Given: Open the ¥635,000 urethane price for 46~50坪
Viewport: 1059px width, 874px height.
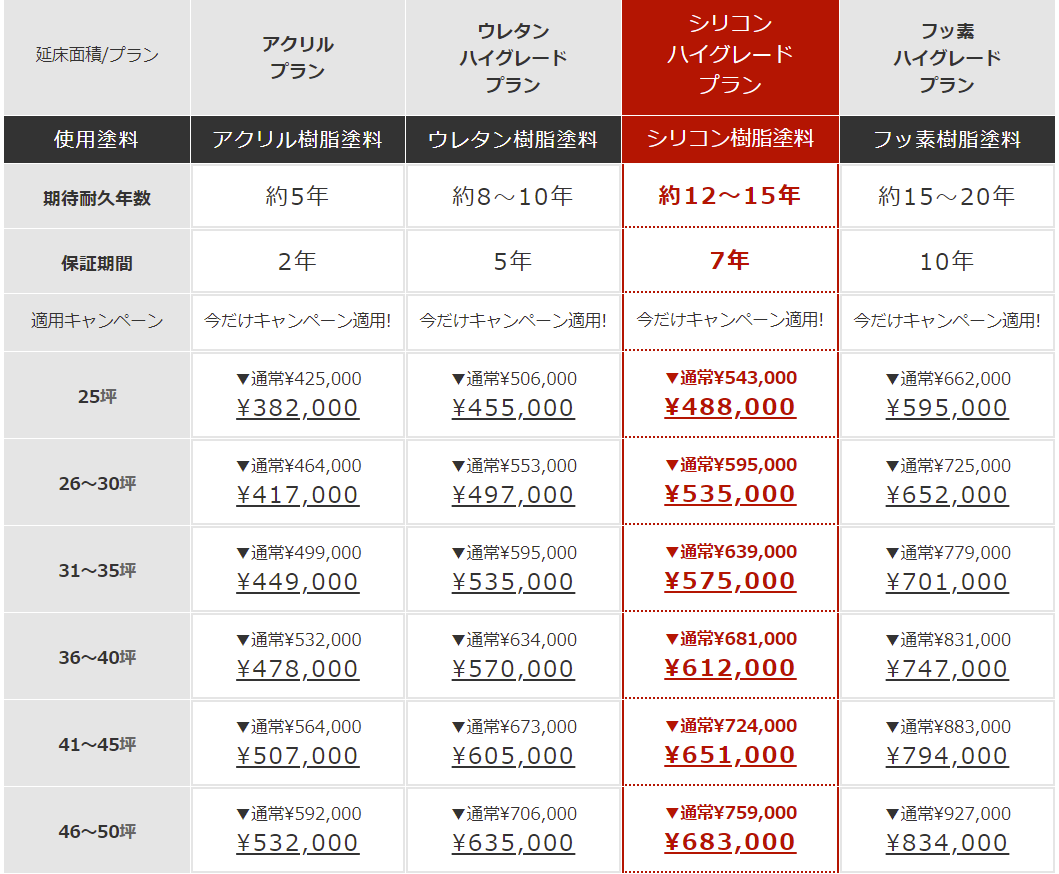Looking at the screenshot, I should 513,844.
